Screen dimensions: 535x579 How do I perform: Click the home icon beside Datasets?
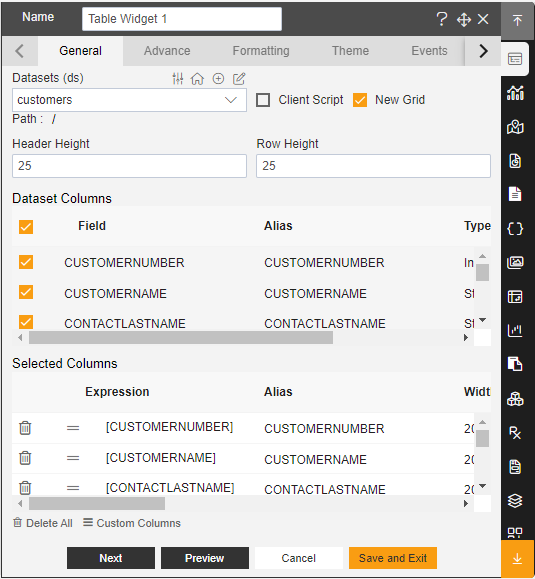(197, 79)
